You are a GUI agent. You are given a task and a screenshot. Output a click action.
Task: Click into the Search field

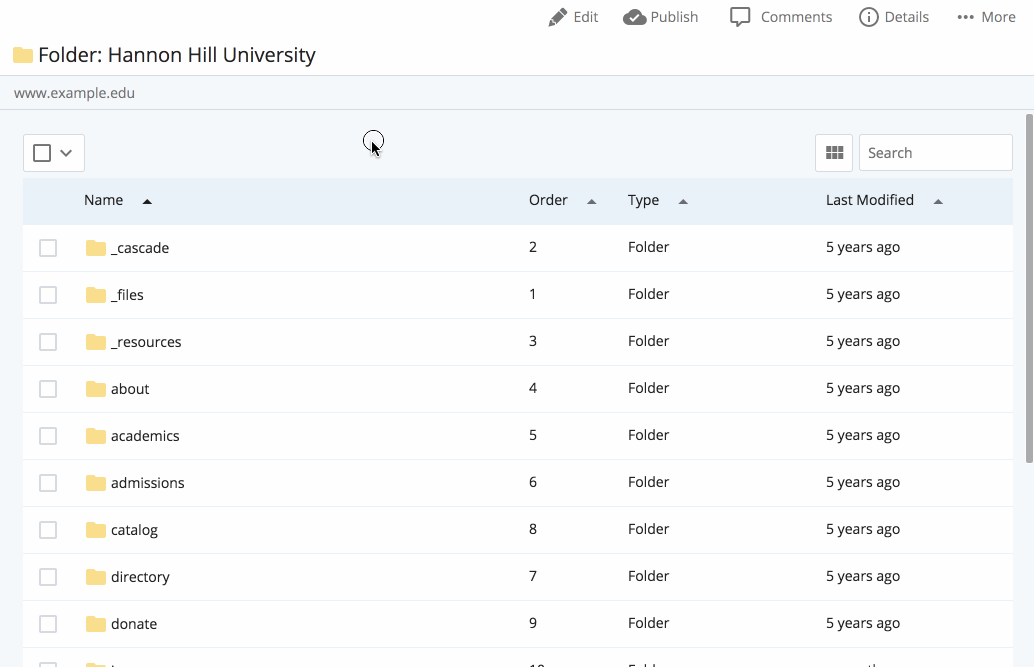pyautogui.click(x=936, y=153)
